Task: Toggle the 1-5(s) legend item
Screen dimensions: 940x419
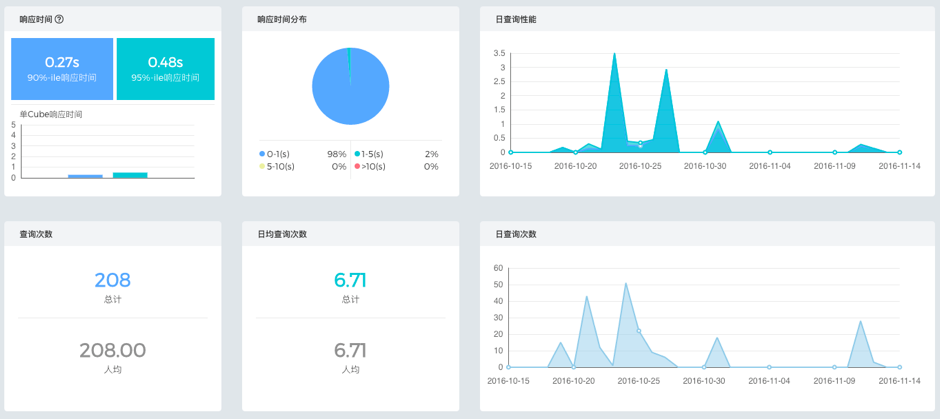Action: pyautogui.click(x=376, y=154)
